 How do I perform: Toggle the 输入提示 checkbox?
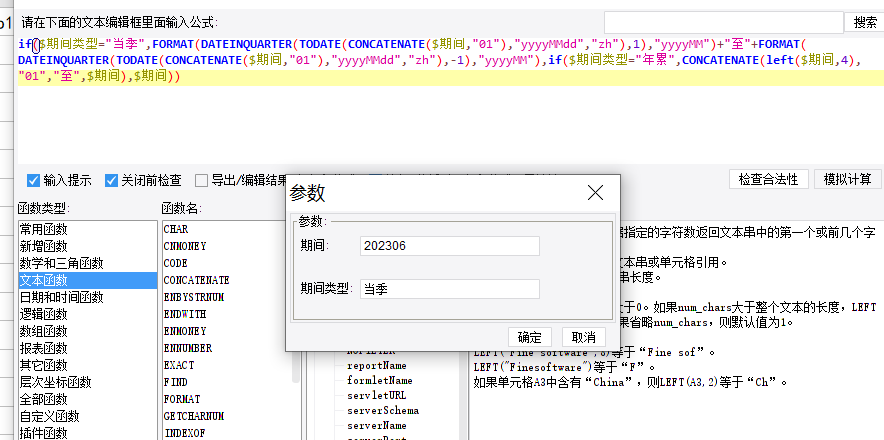34,181
